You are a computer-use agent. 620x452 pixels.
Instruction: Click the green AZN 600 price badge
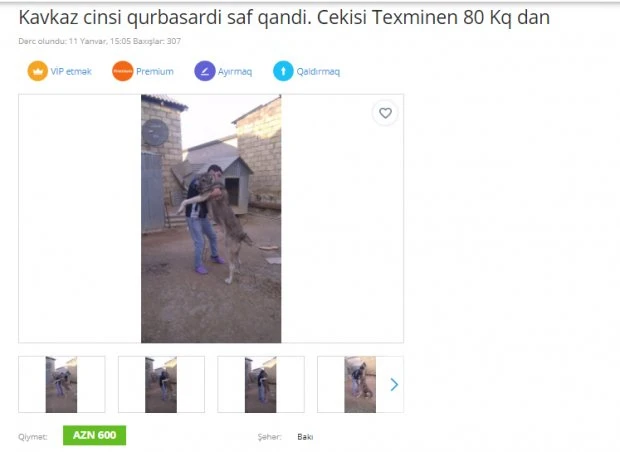(95, 435)
